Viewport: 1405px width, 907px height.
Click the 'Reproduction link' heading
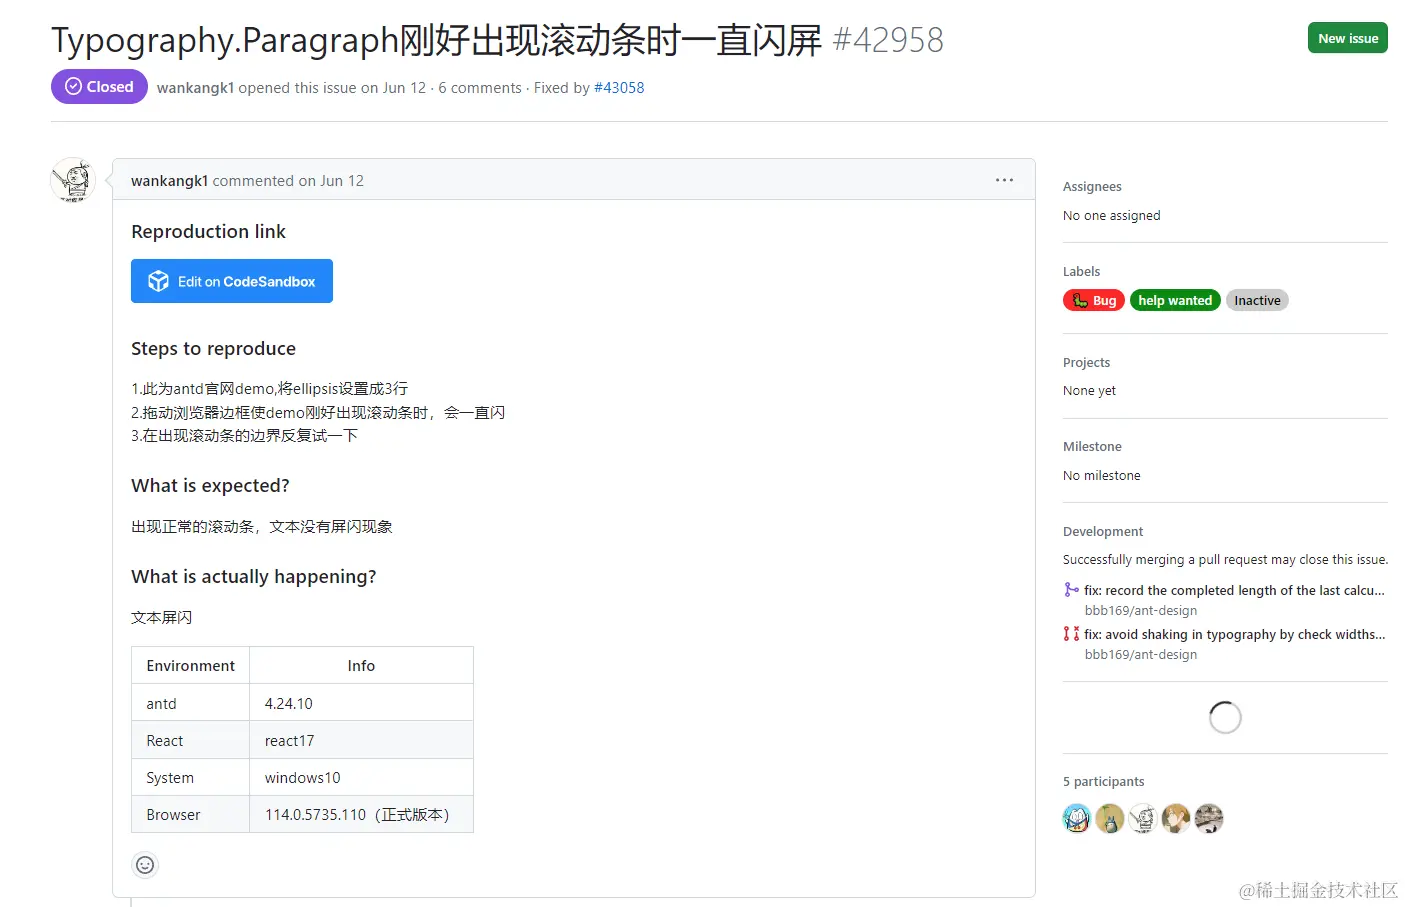208,232
